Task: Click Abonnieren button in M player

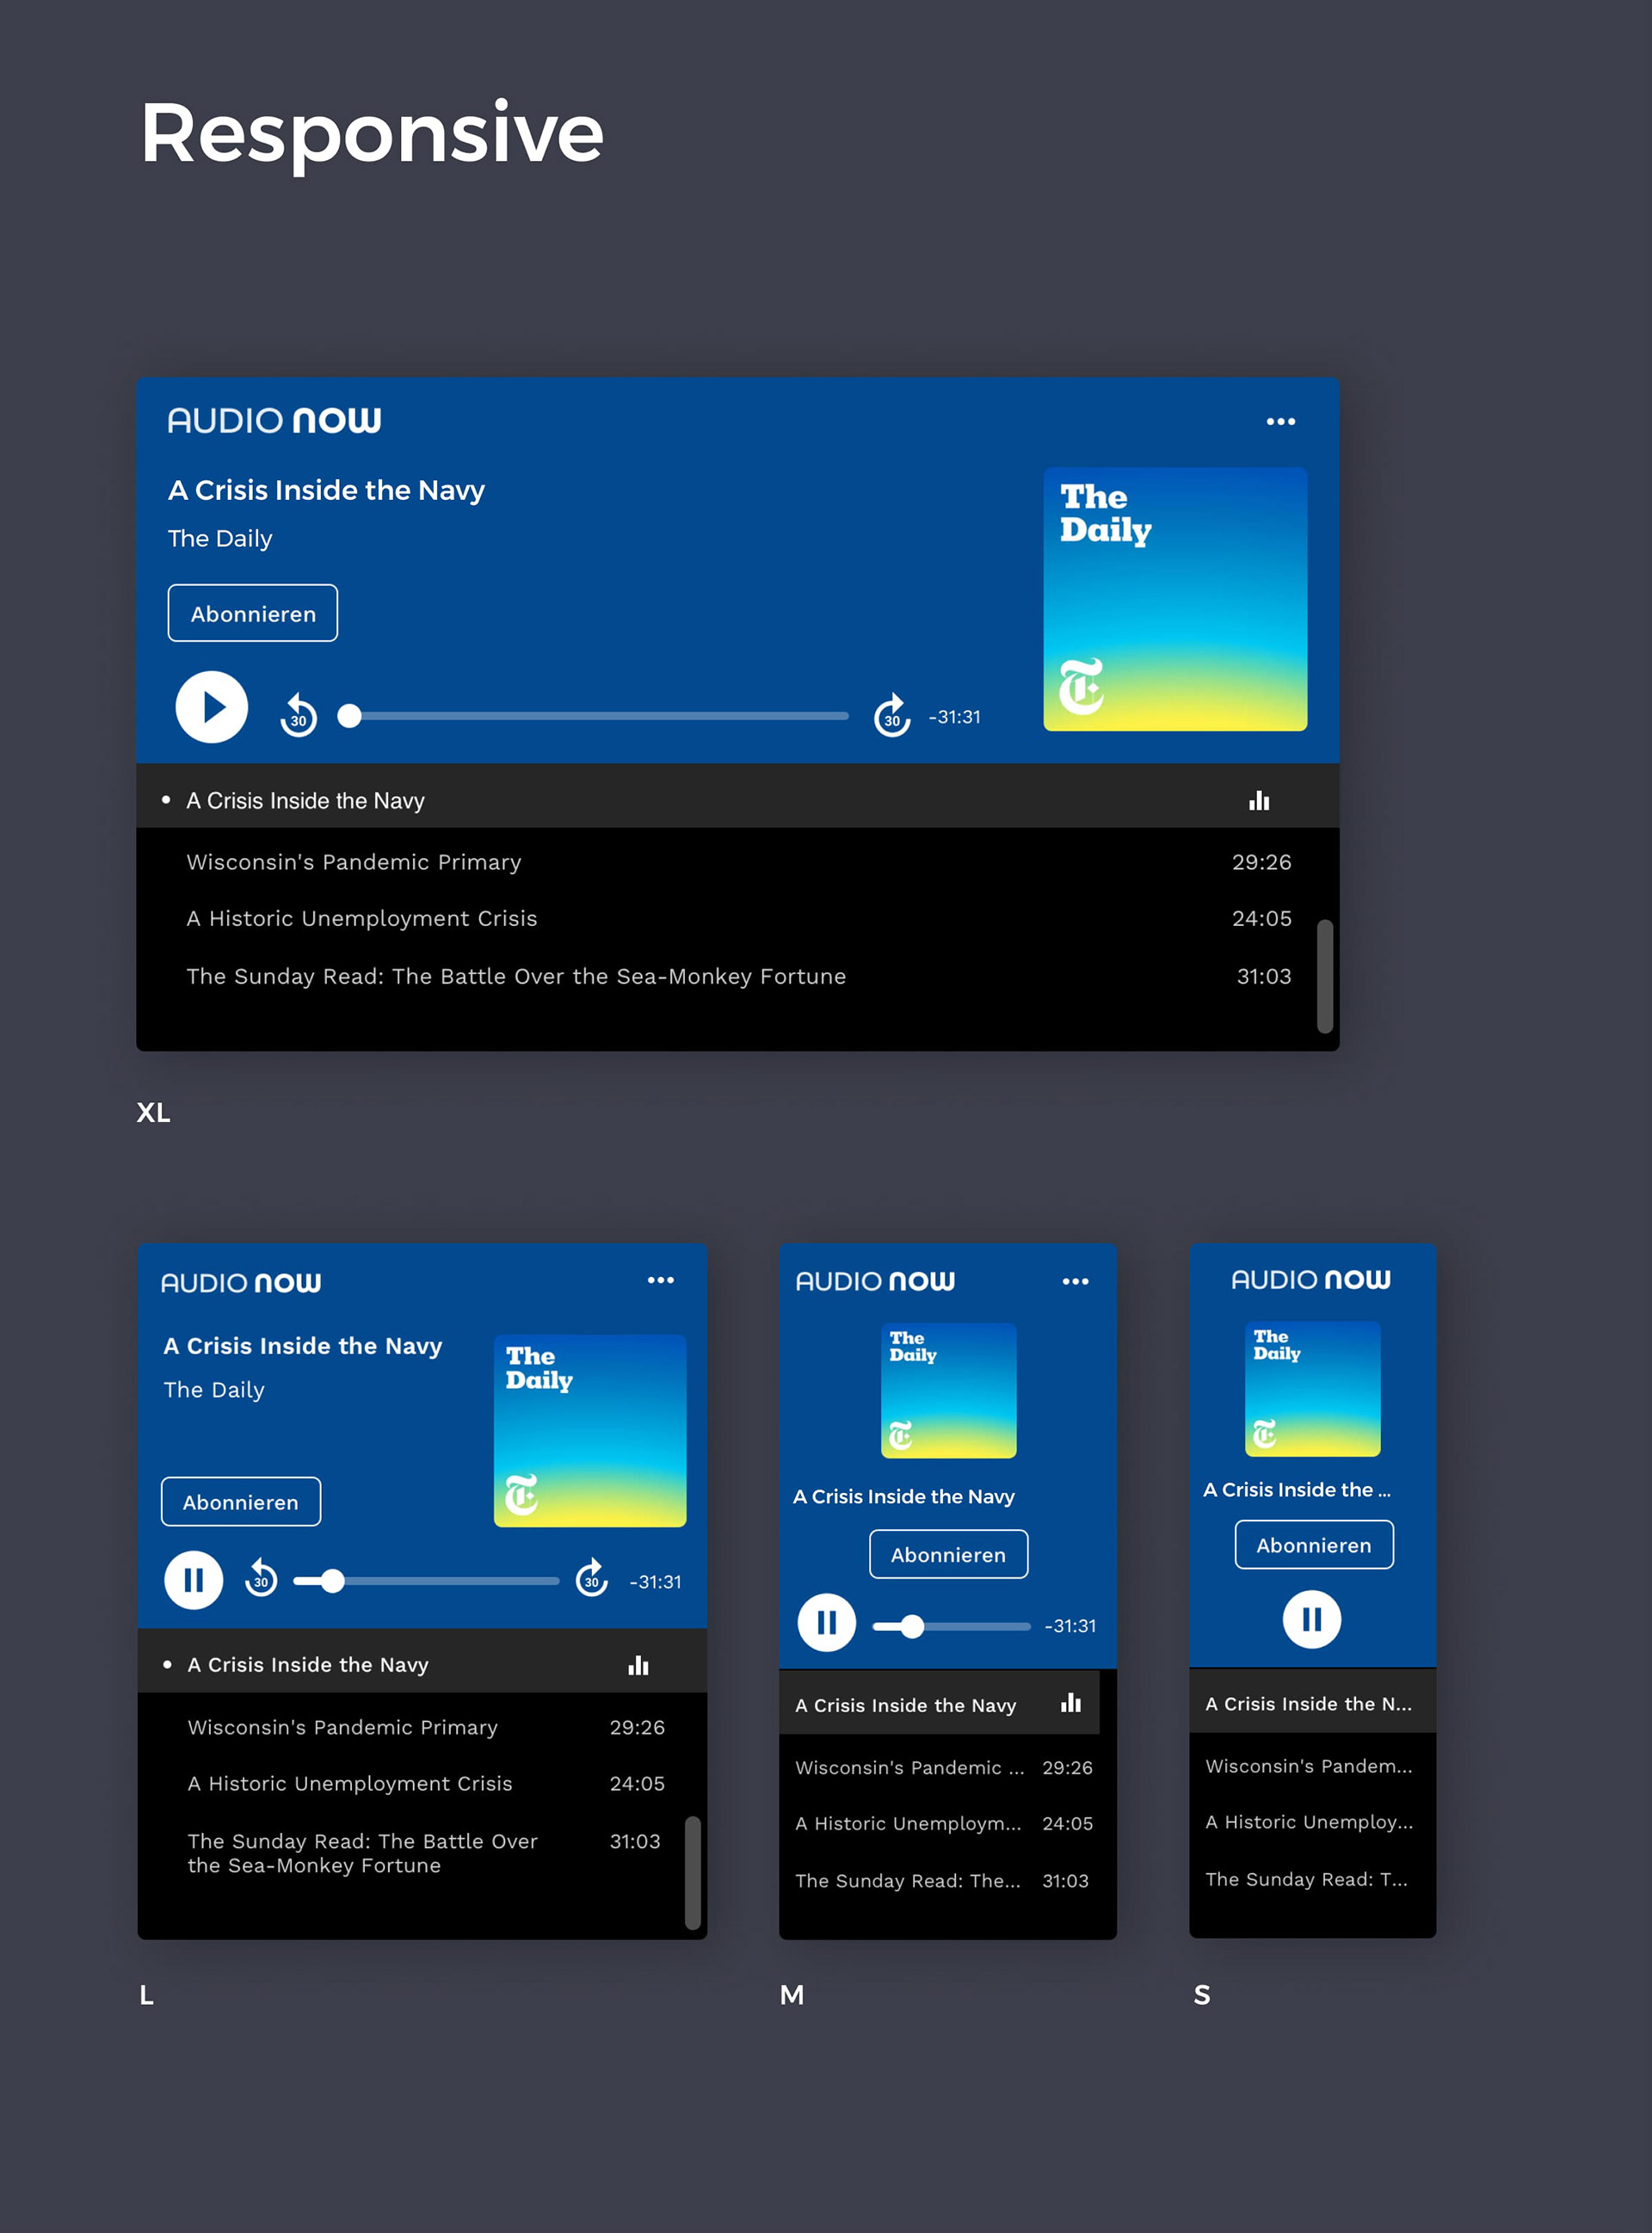Action: [948, 1555]
